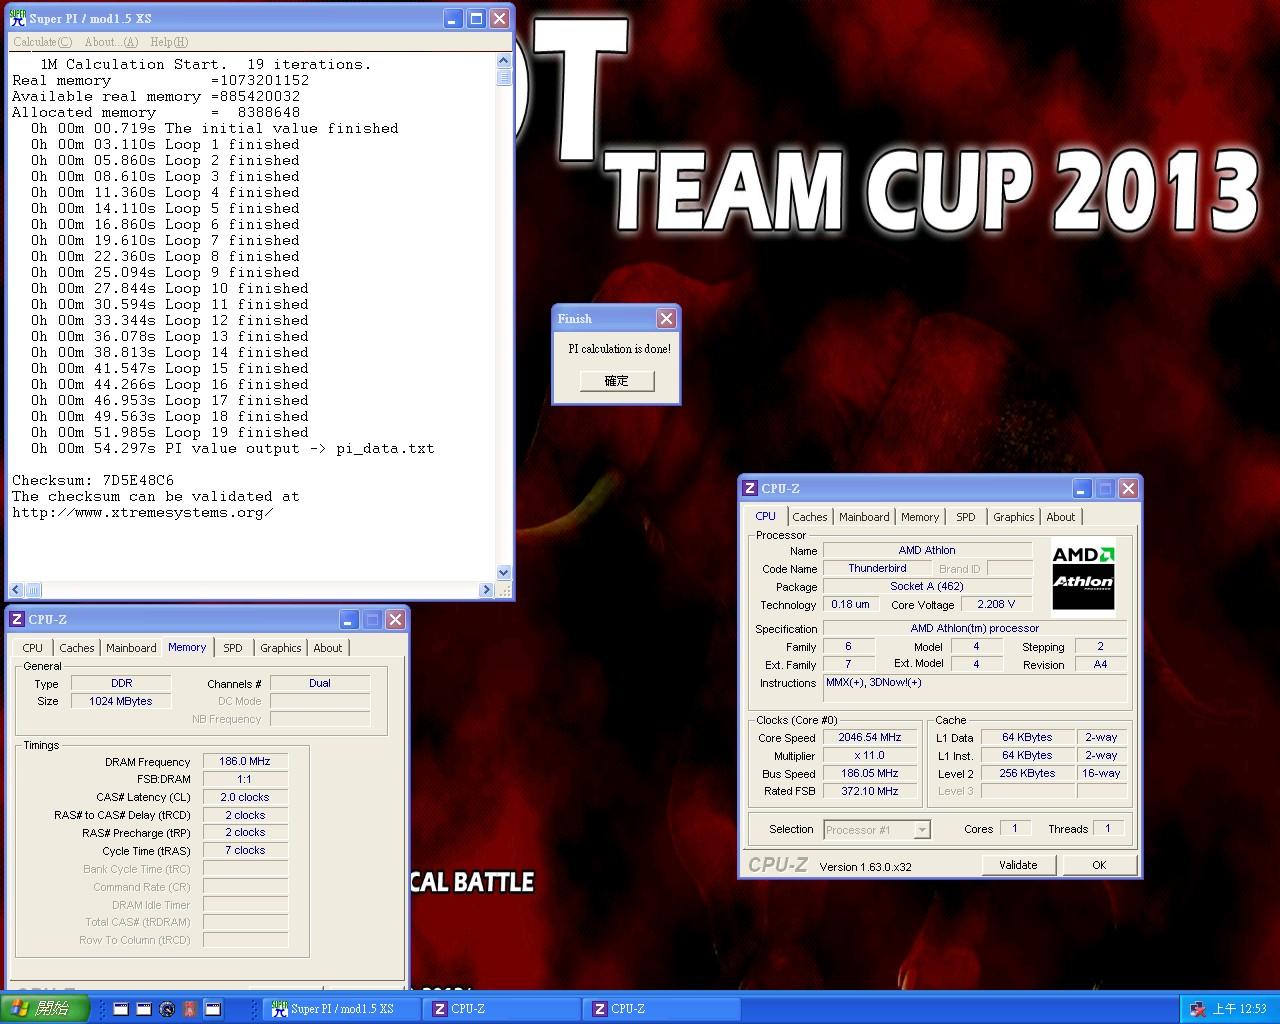
Task: Open Mainboard tab in processor CPU-Z window
Action: pyautogui.click(x=864, y=517)
